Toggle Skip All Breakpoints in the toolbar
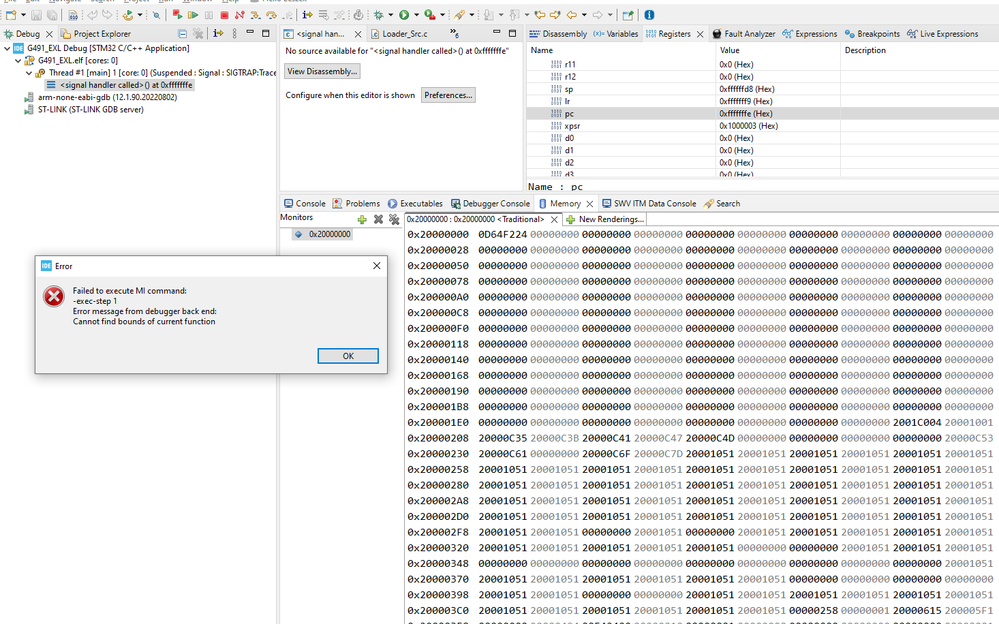 [x=156, y=15]
